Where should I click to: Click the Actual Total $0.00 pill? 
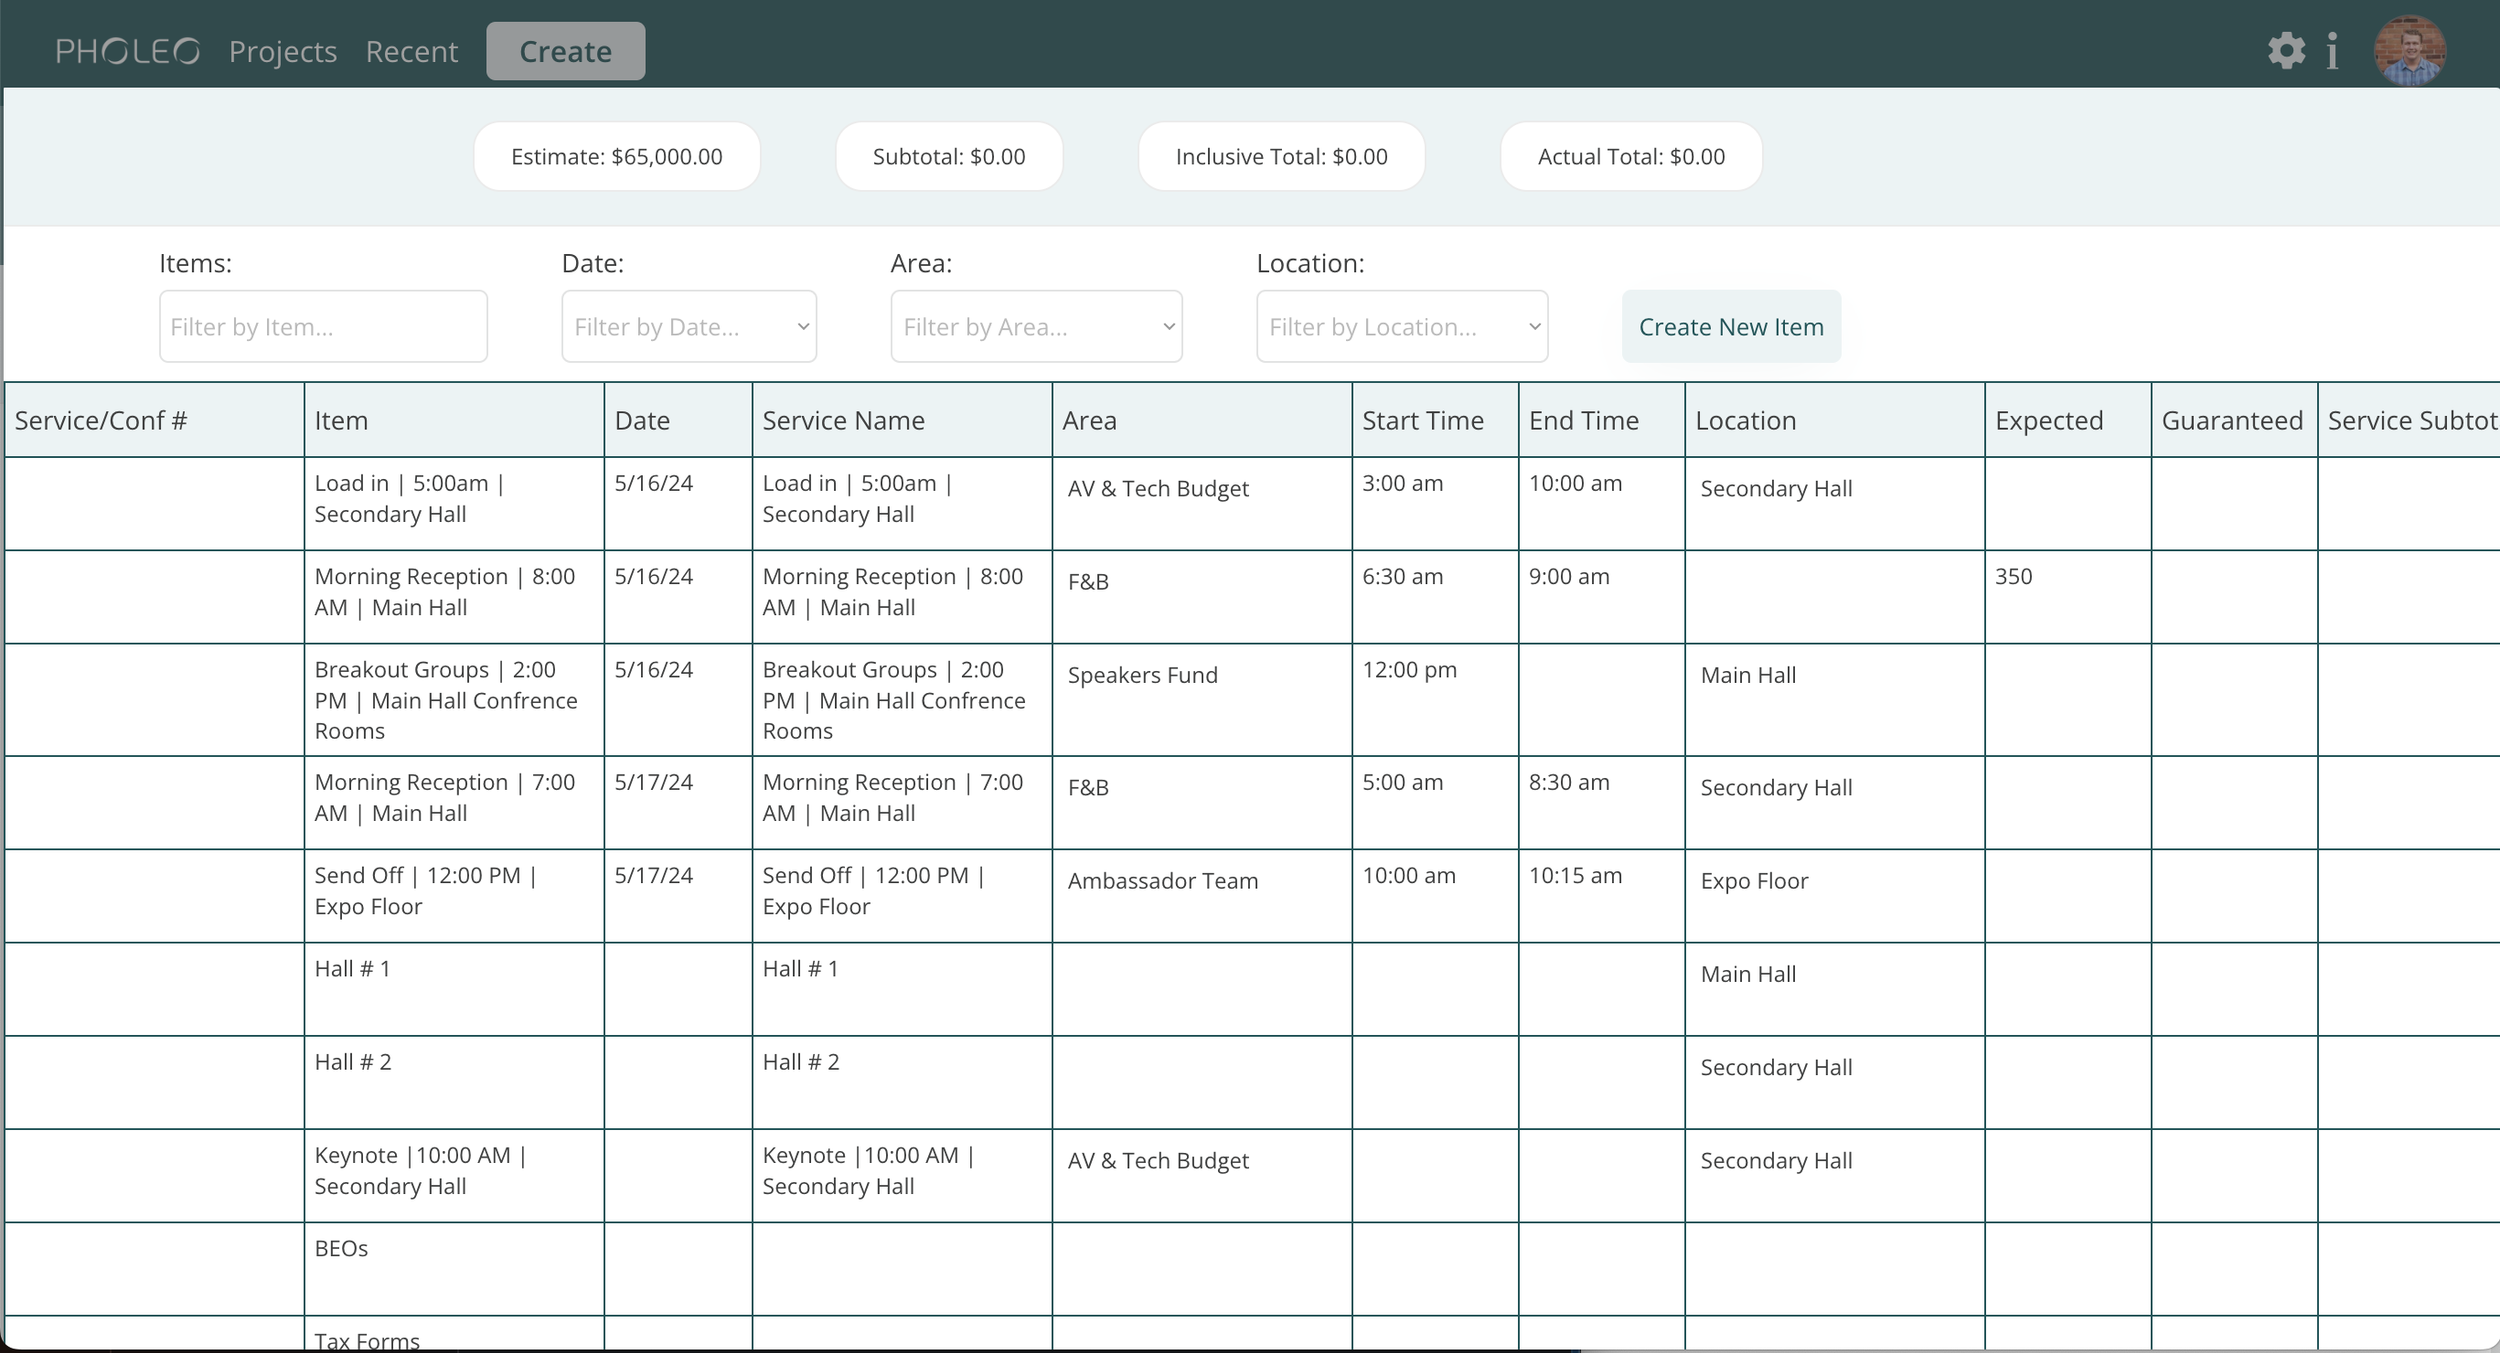pyautogui.click(x=1631, y=156)
